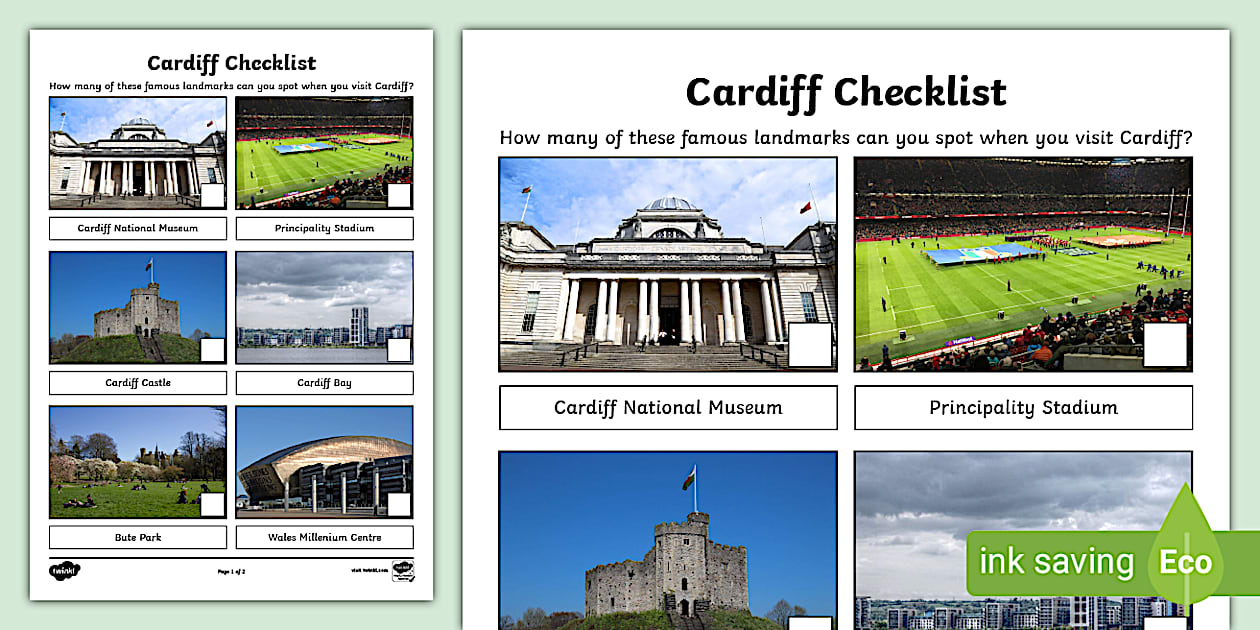The height and width of the screenshot is (630, 1260).
Task: Tick the small page Cardiff Castle checkbox
Action: (212, 350)
